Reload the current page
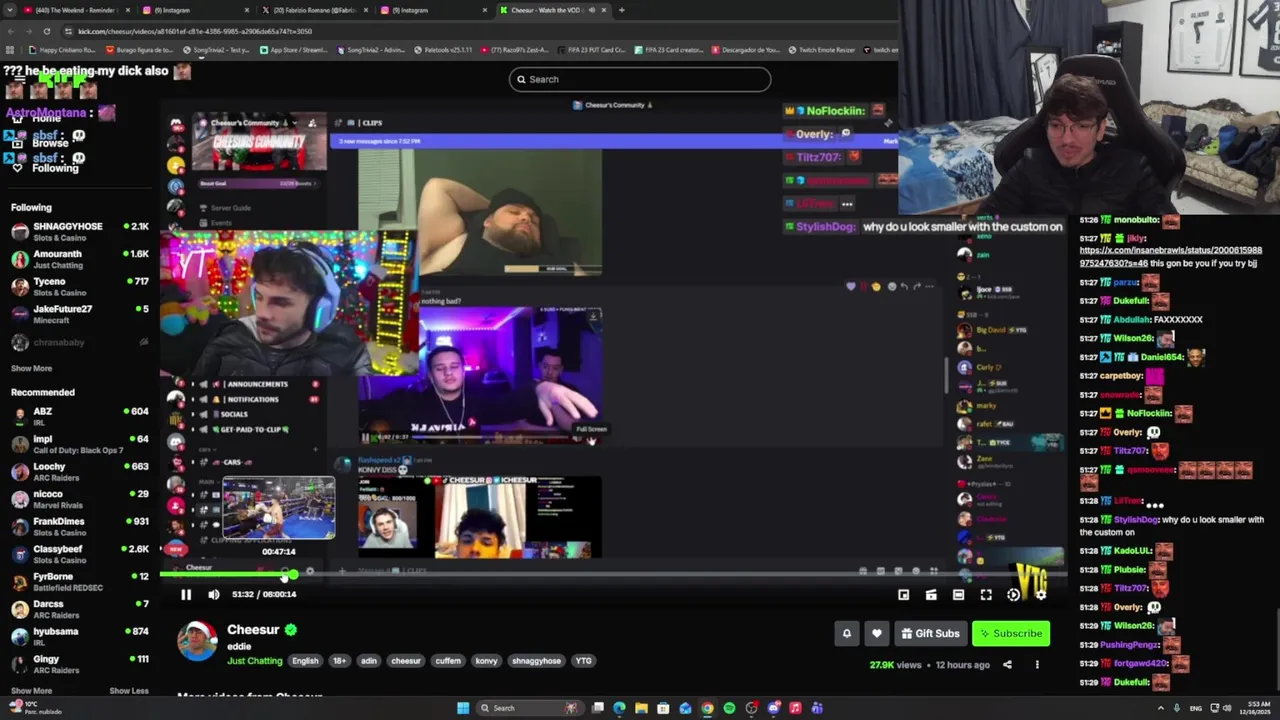Screen dimensions: 1280x720 coord(47,31)
